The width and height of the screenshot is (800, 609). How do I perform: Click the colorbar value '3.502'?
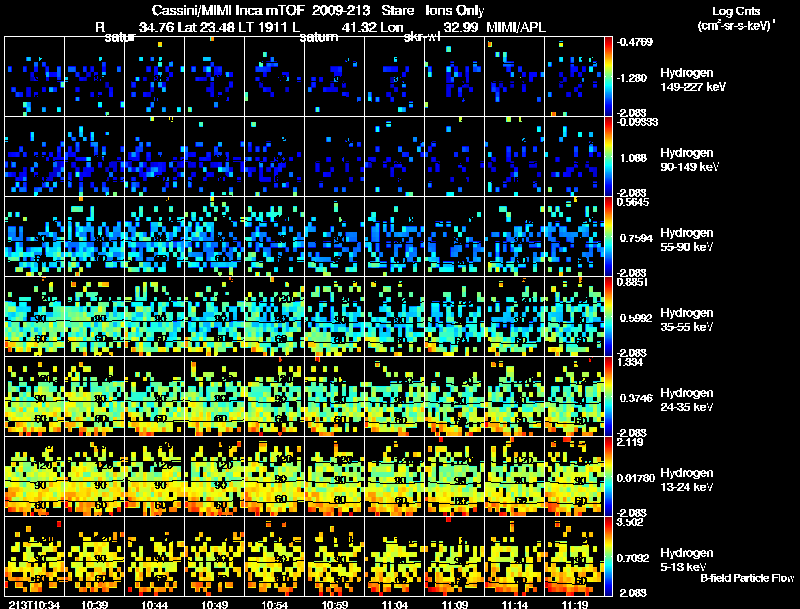click(630, 522)
